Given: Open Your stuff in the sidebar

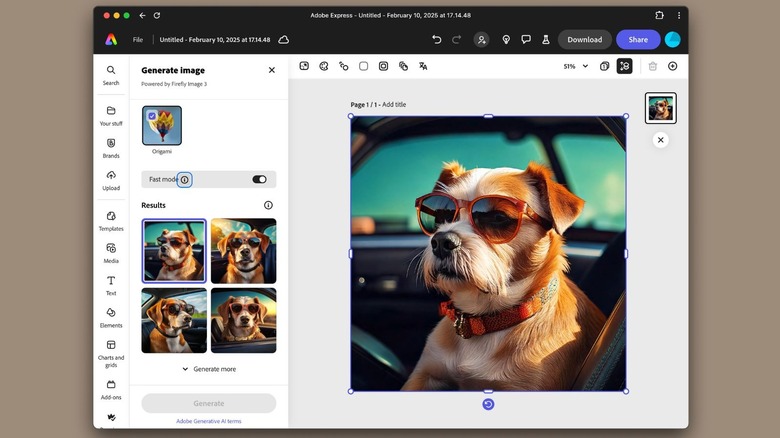Looking at the screenshot, I should (x=111, y=116).
